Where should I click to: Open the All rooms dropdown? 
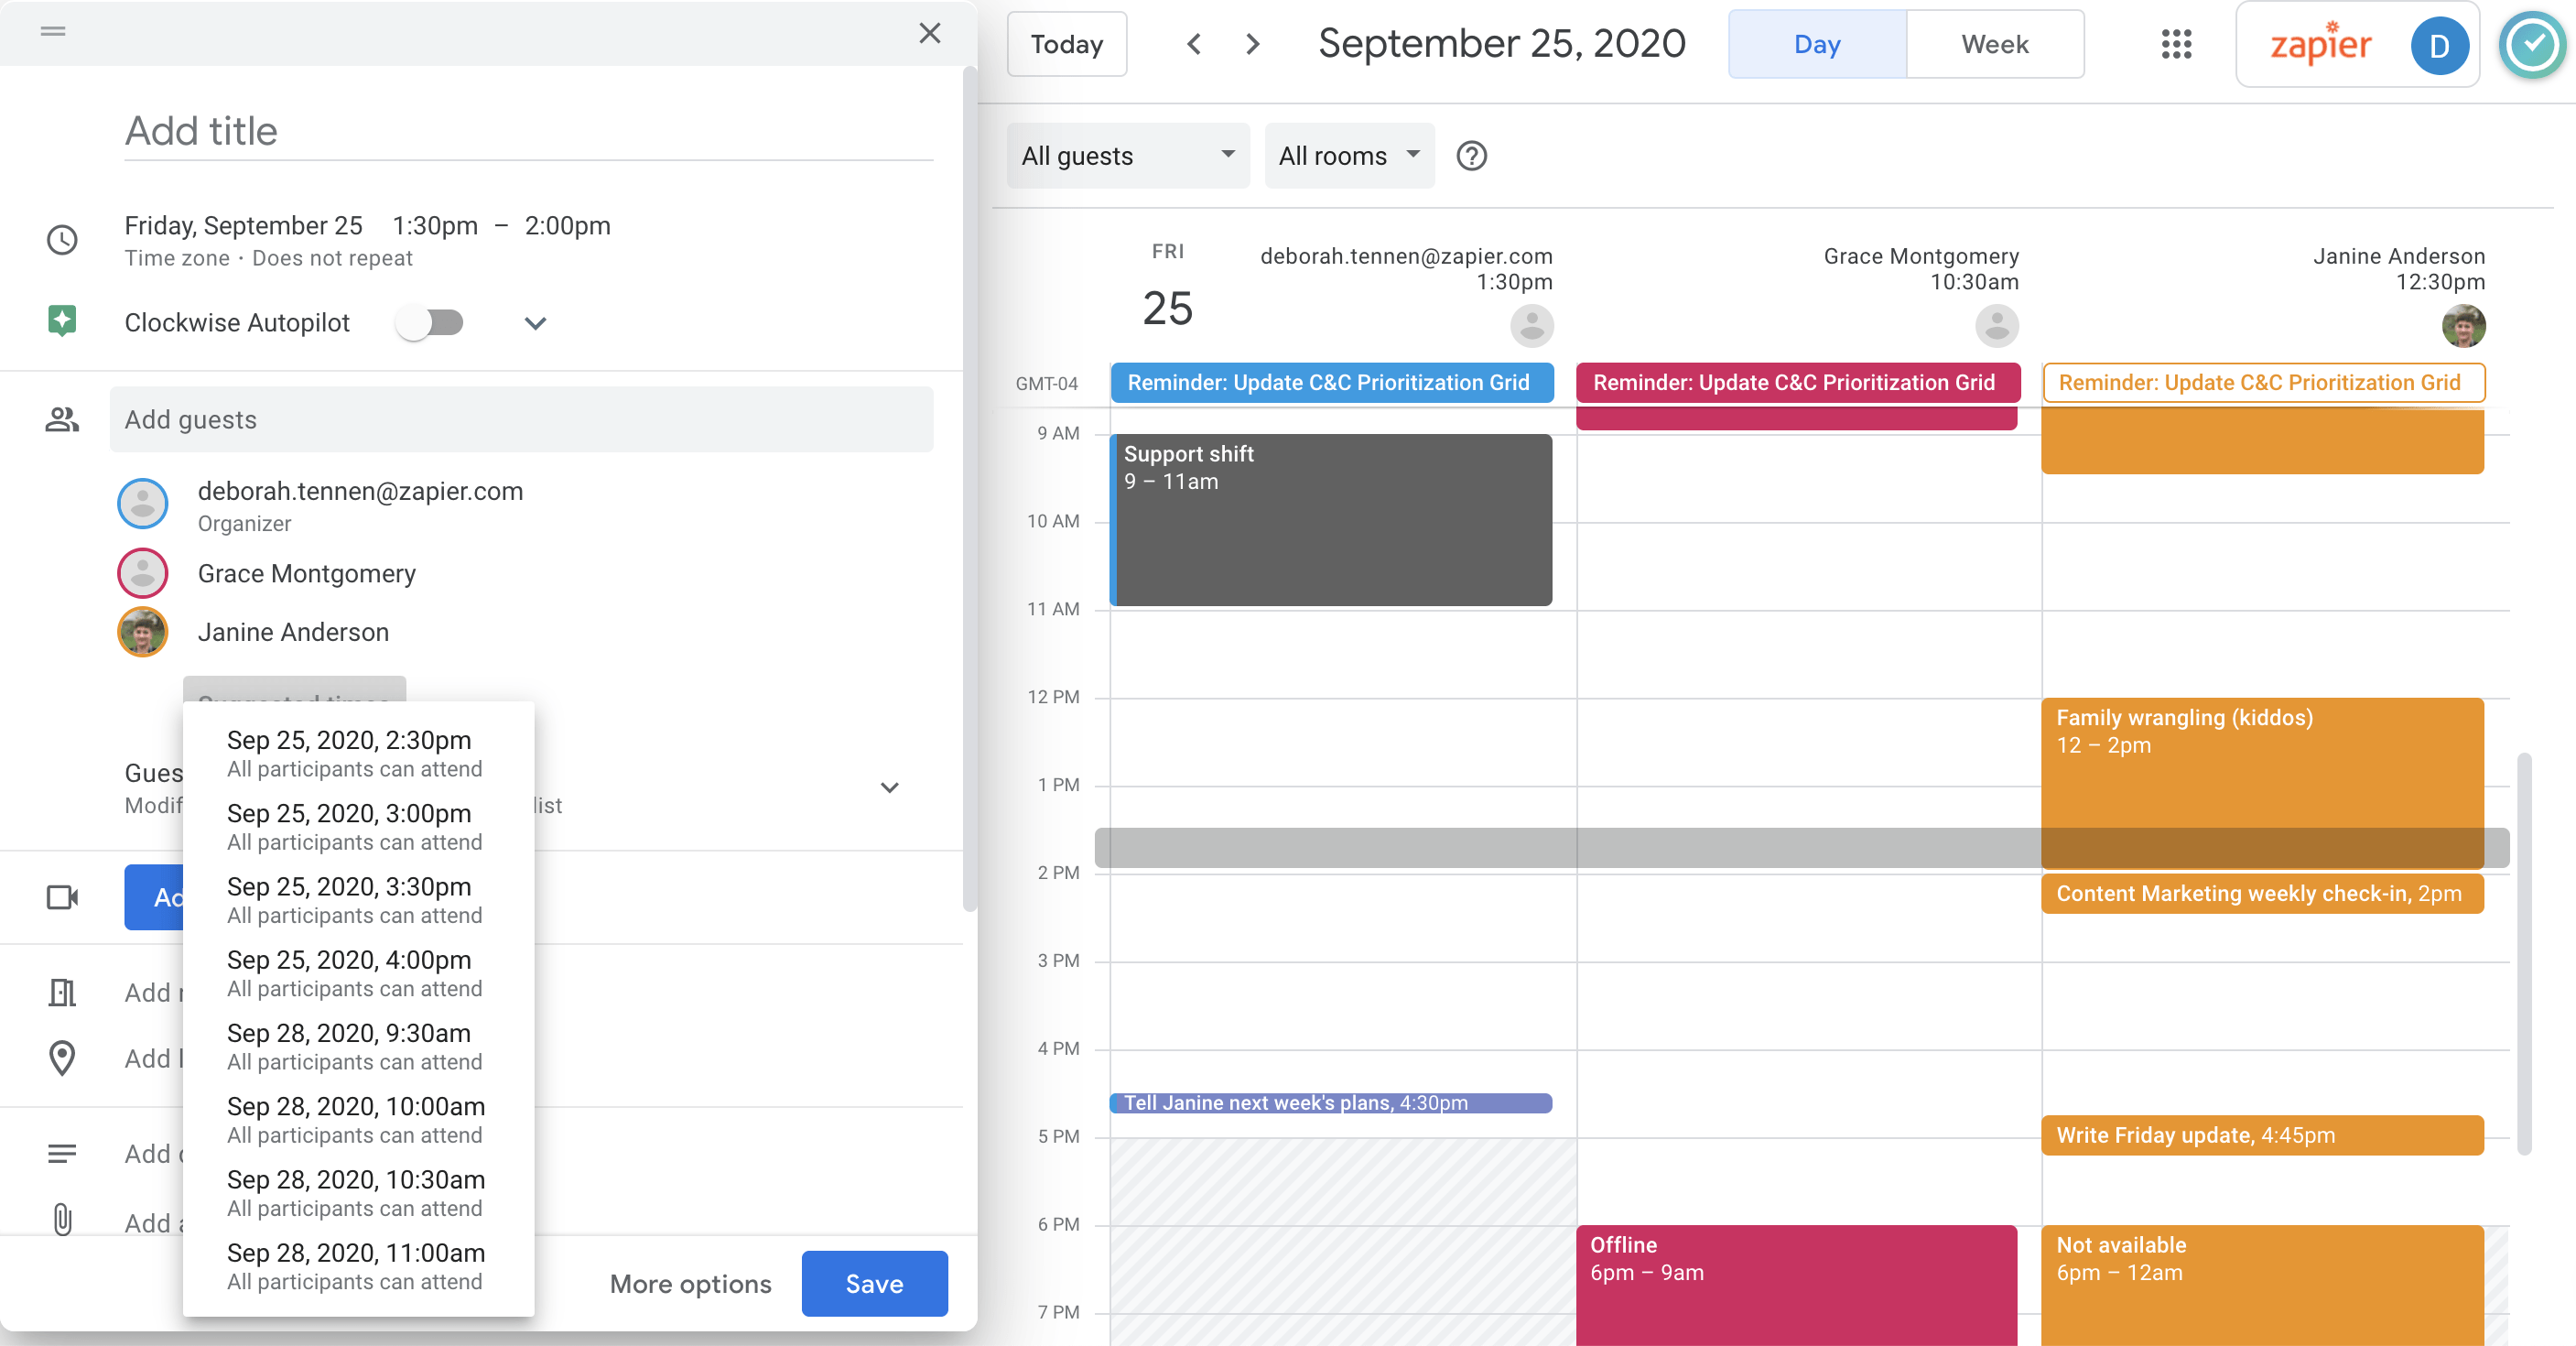[x=1349, y=156]
